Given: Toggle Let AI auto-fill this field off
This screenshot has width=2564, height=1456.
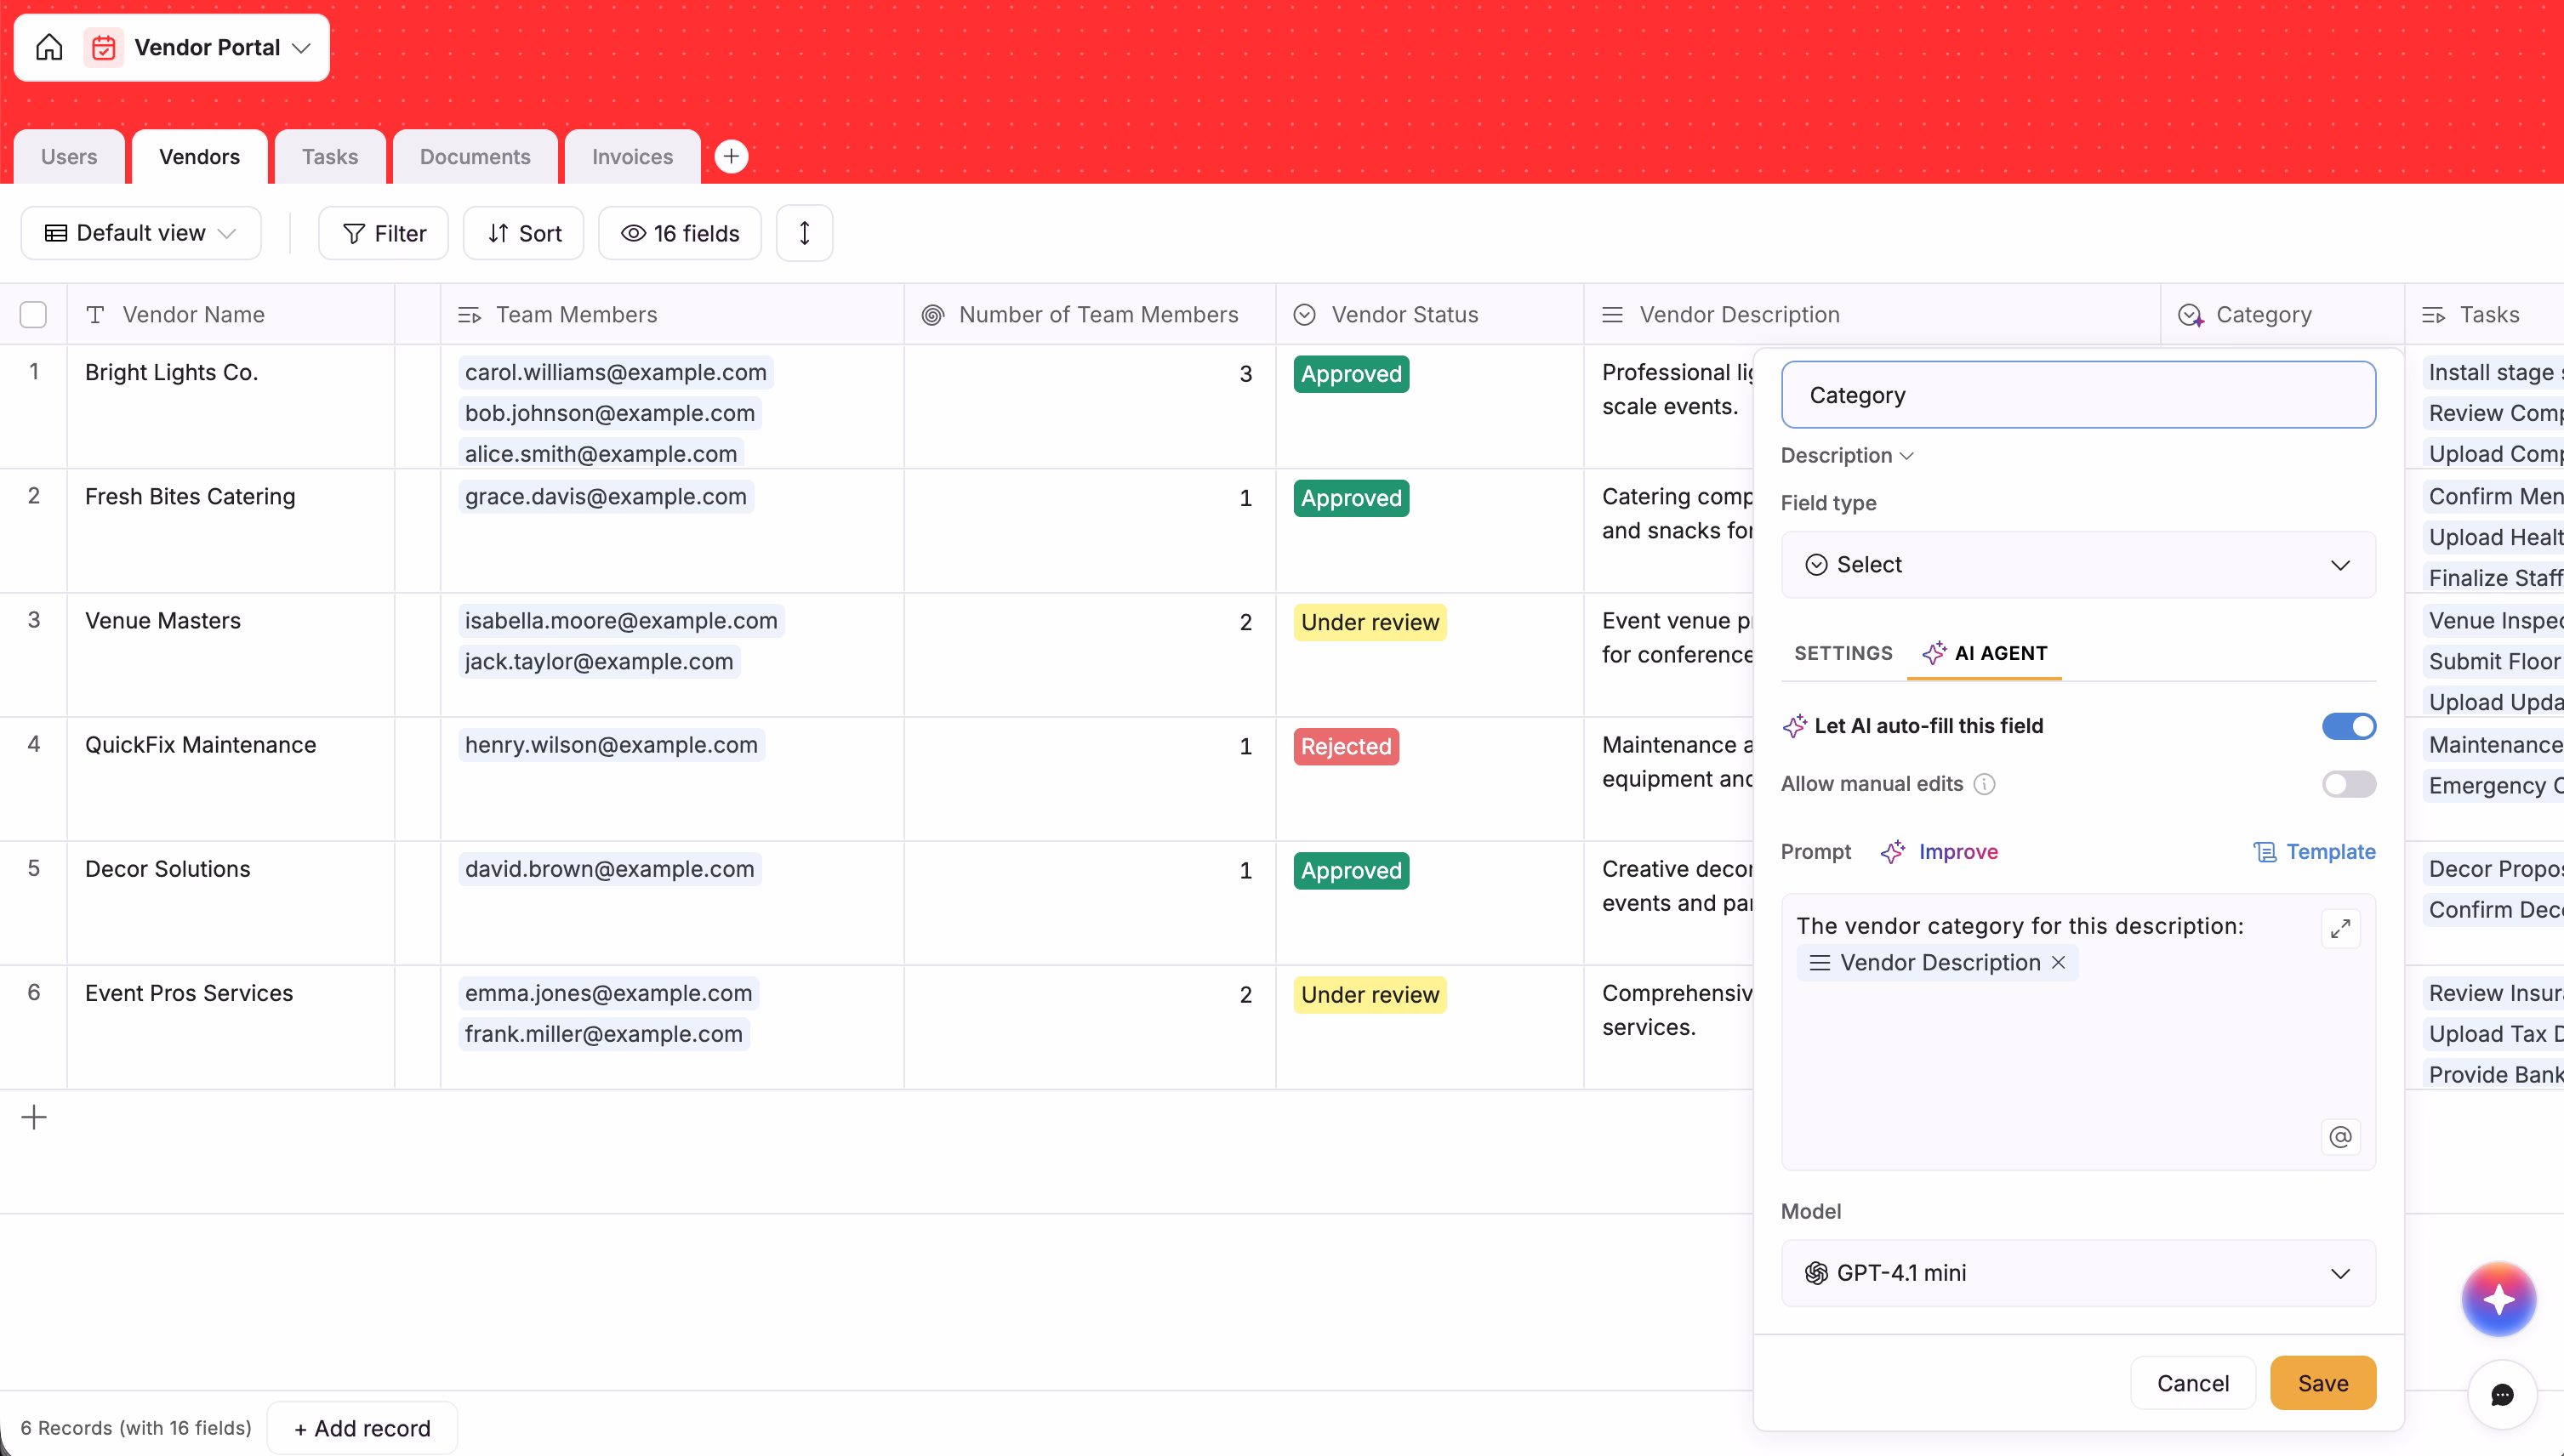Looking at the screenshot, I should click(2348, 726).
